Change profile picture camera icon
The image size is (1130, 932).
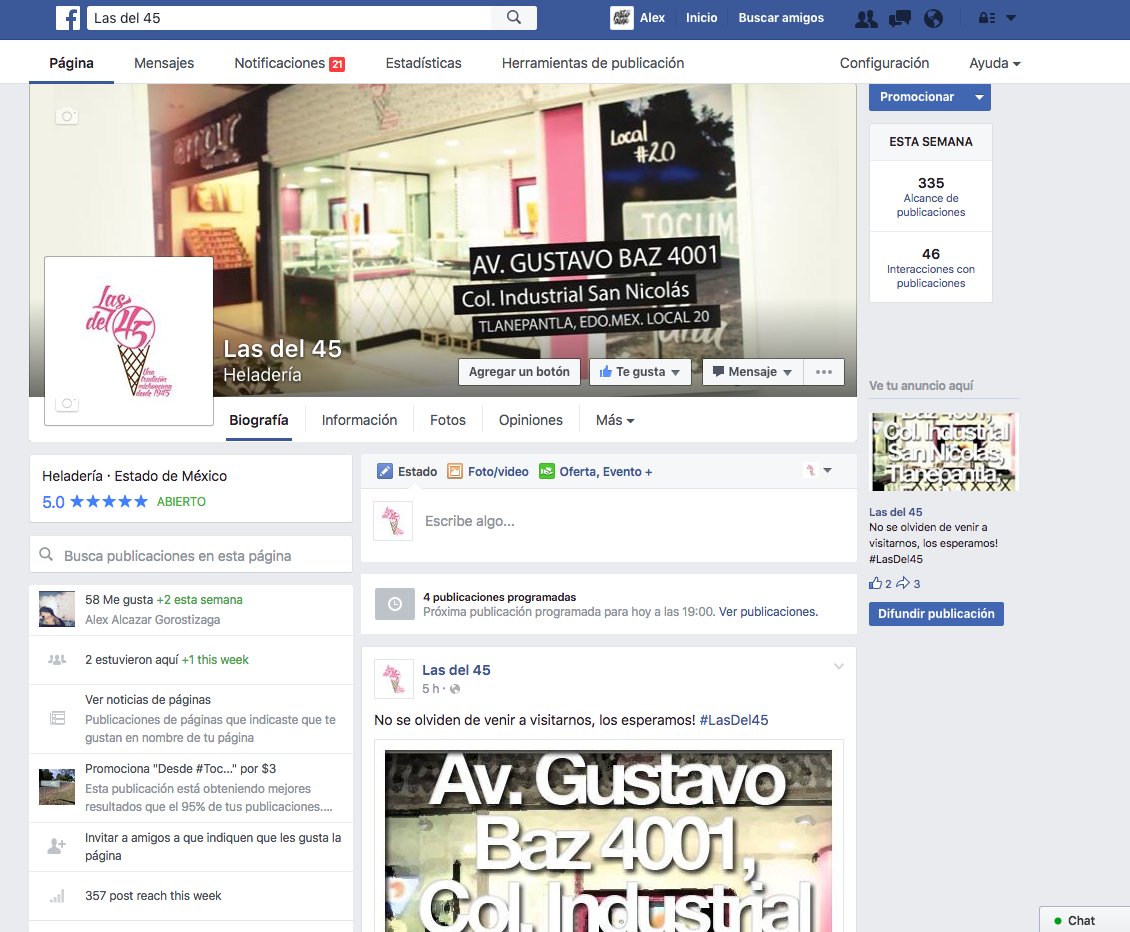coord(67,403)
